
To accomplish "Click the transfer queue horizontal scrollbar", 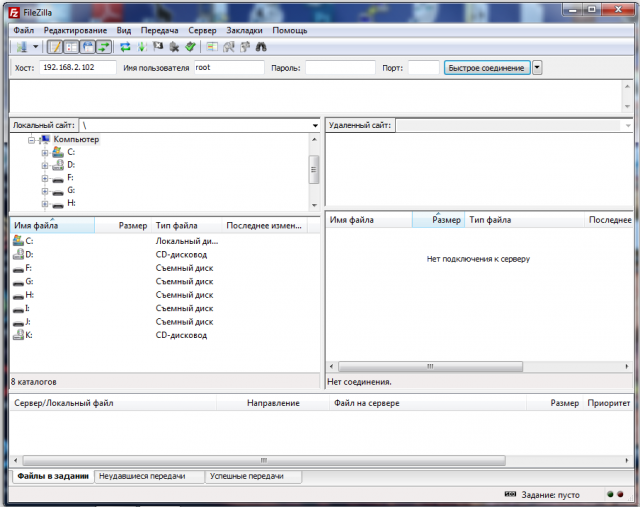I will point(264,460).
